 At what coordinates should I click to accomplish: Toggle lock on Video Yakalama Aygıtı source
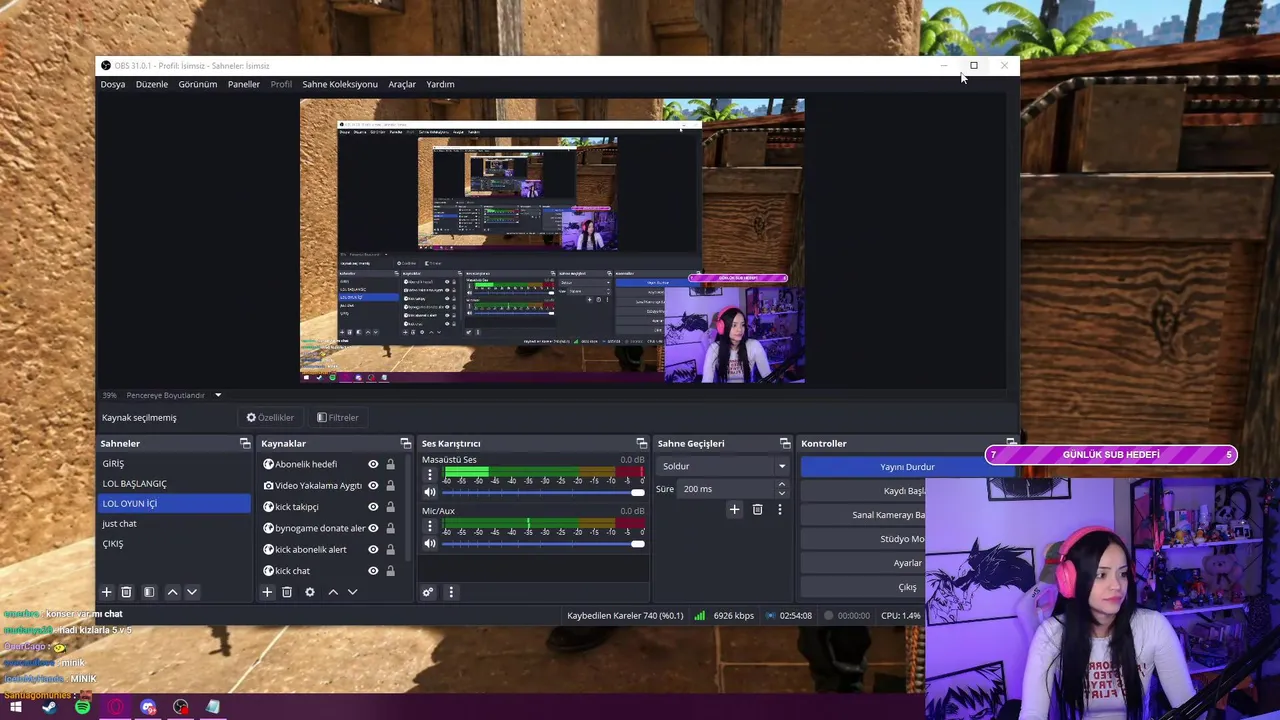tap(390, 485)
